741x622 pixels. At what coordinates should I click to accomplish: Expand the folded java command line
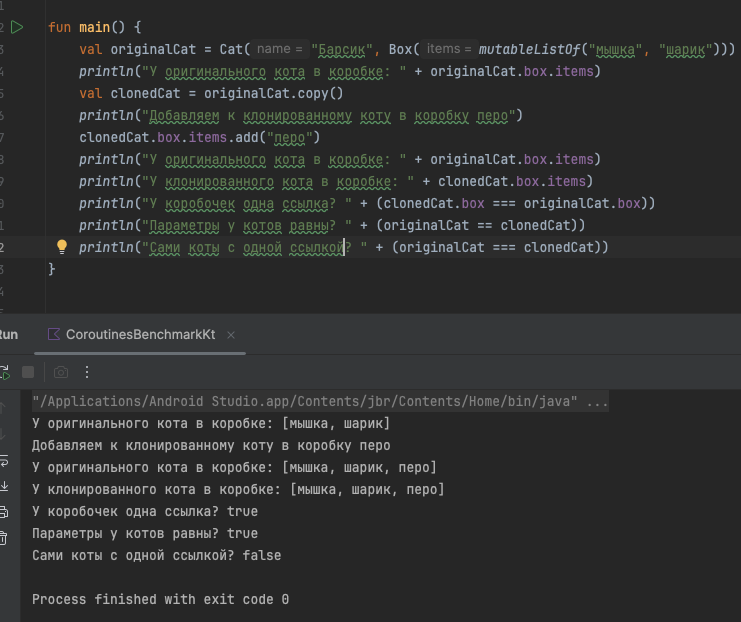[x=320, y=401]
